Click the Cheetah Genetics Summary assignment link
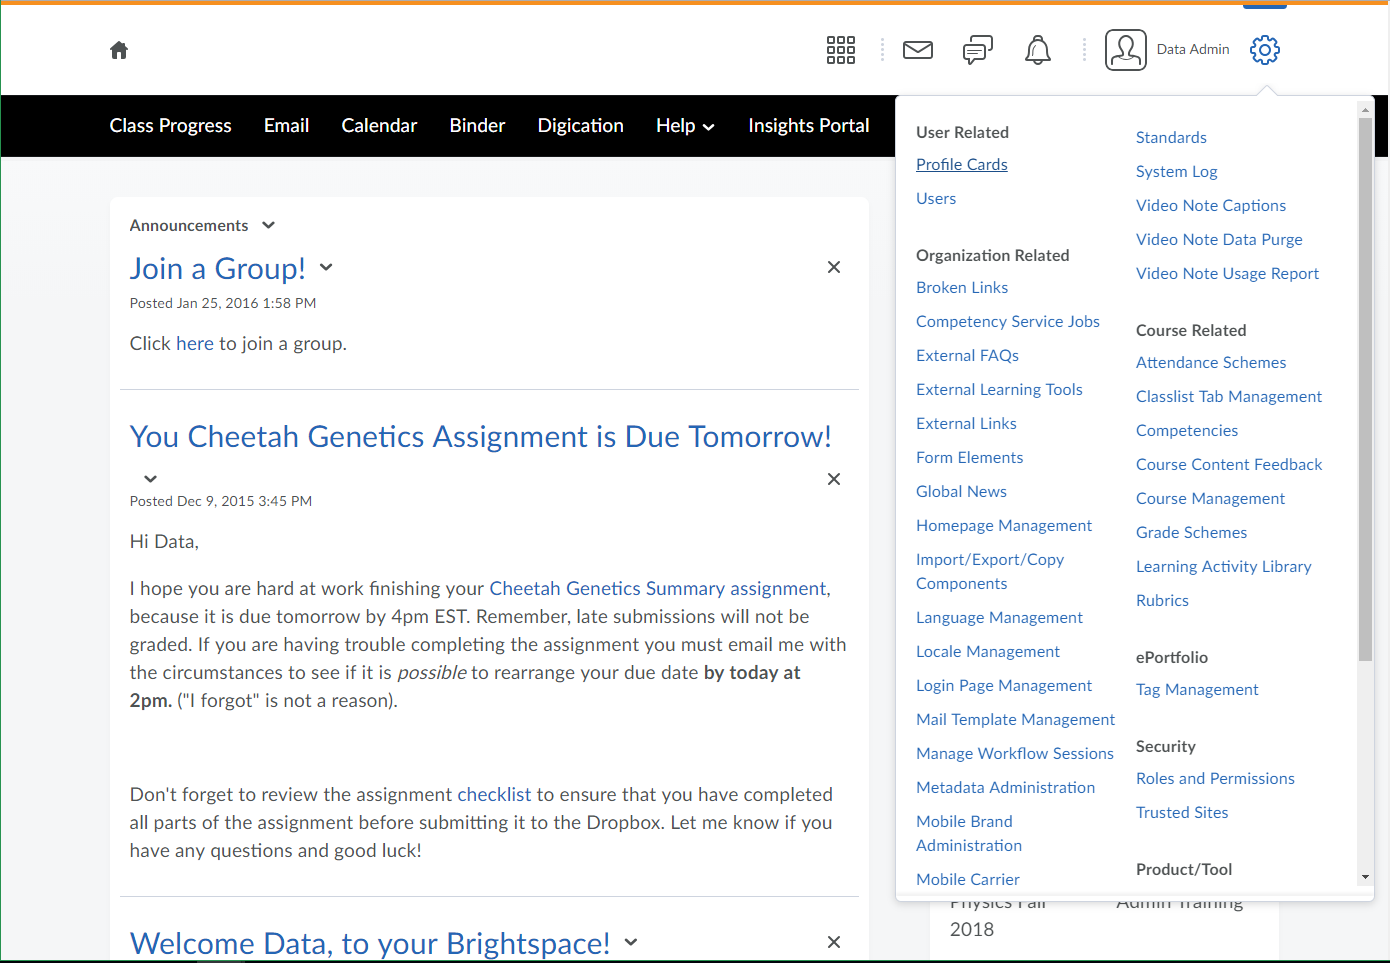This screenshot has height=963, width=1390. tap(657, 588)
